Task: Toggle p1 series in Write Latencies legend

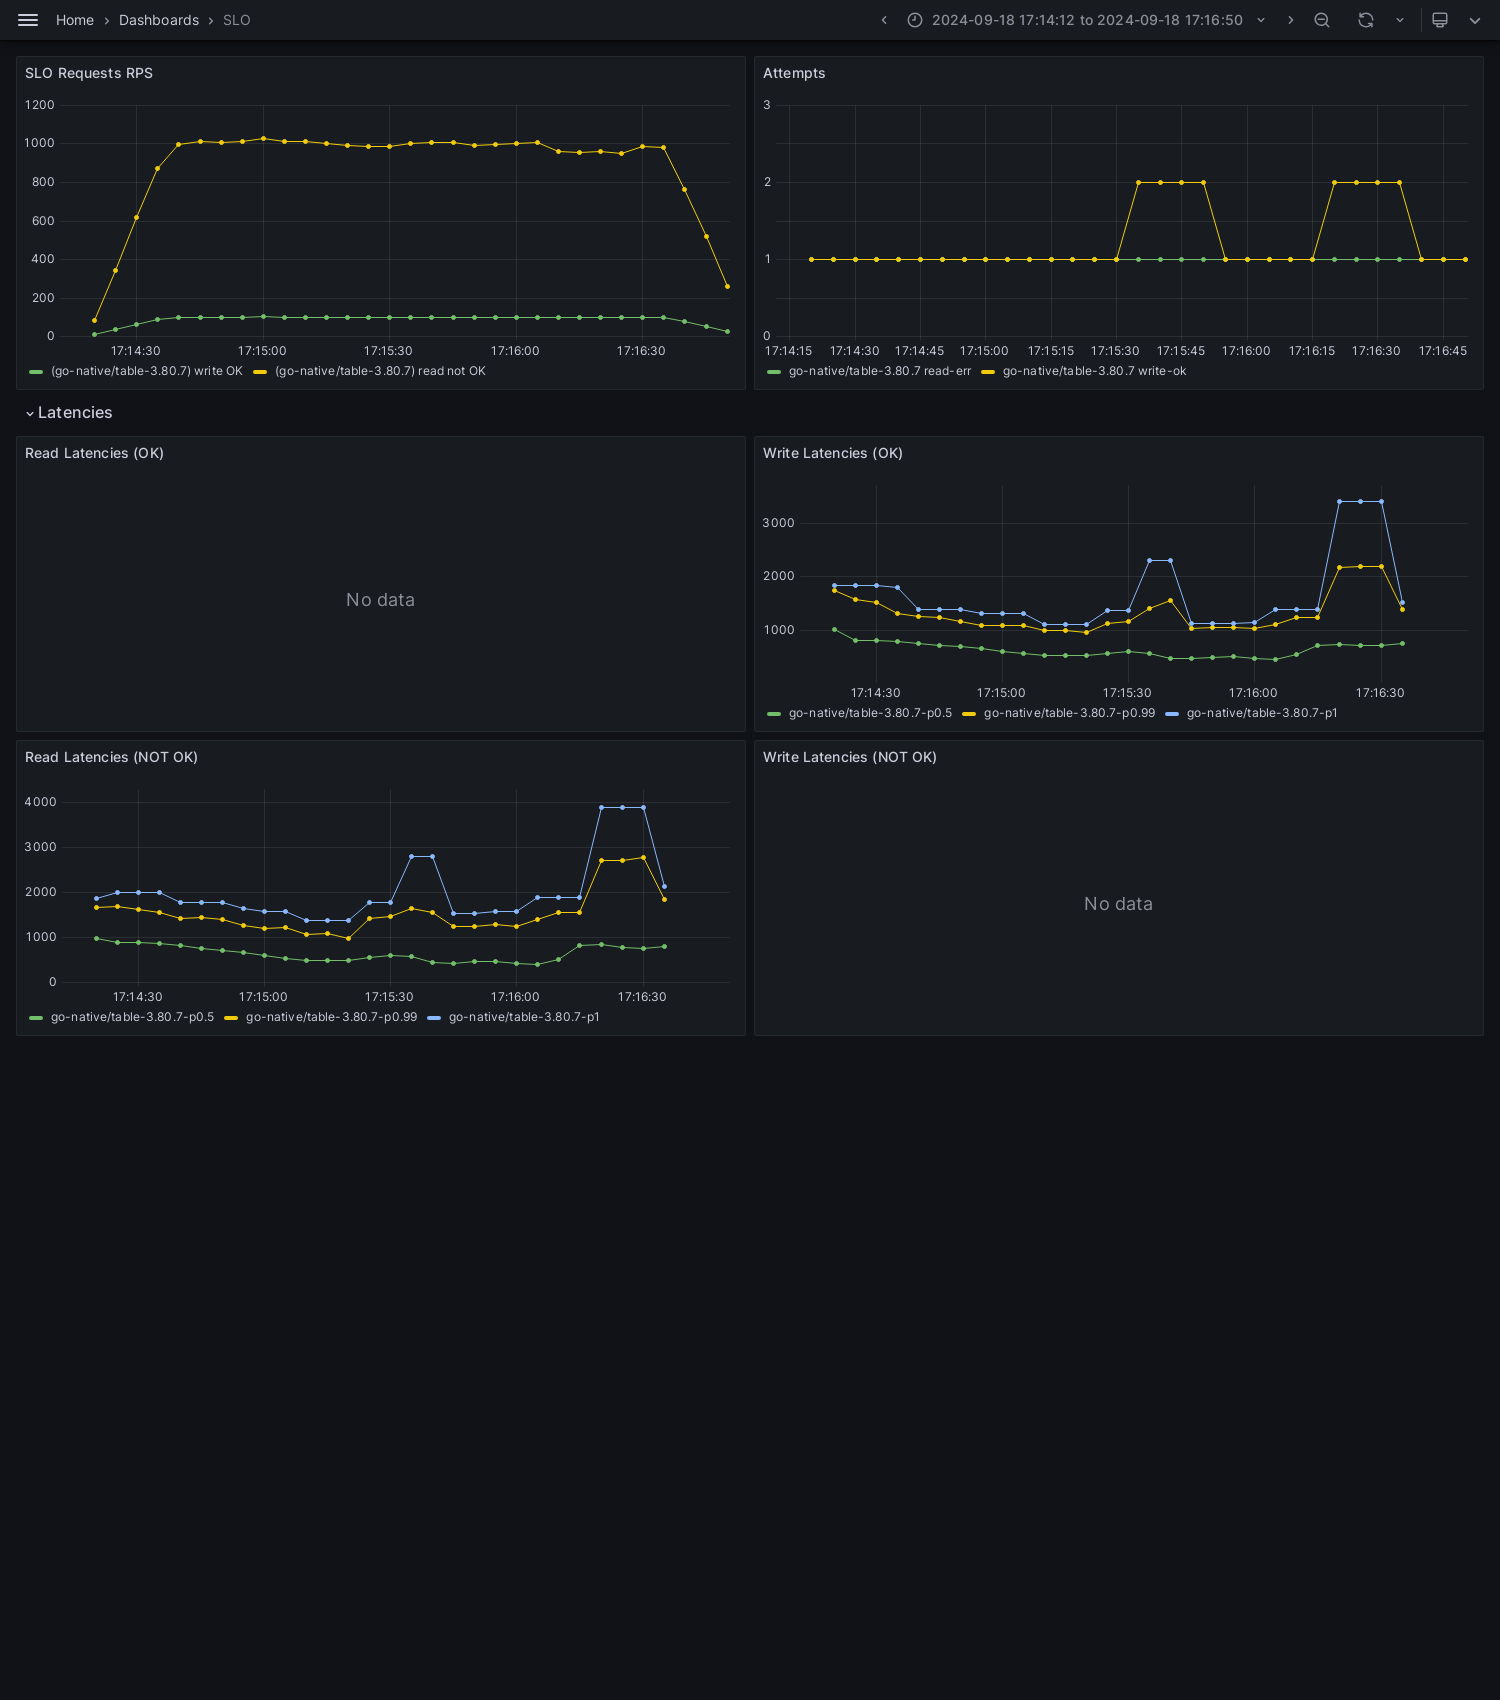Action: 1262,713
